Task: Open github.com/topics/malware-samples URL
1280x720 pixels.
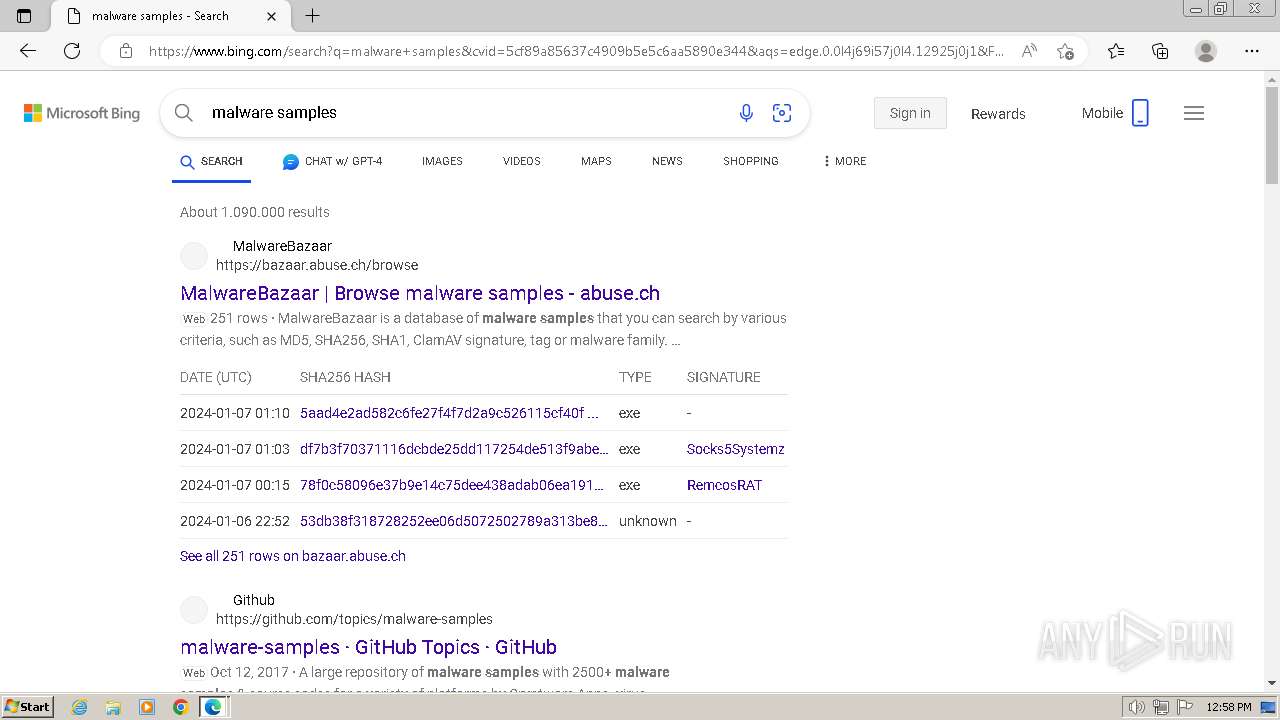Action: 354,619
